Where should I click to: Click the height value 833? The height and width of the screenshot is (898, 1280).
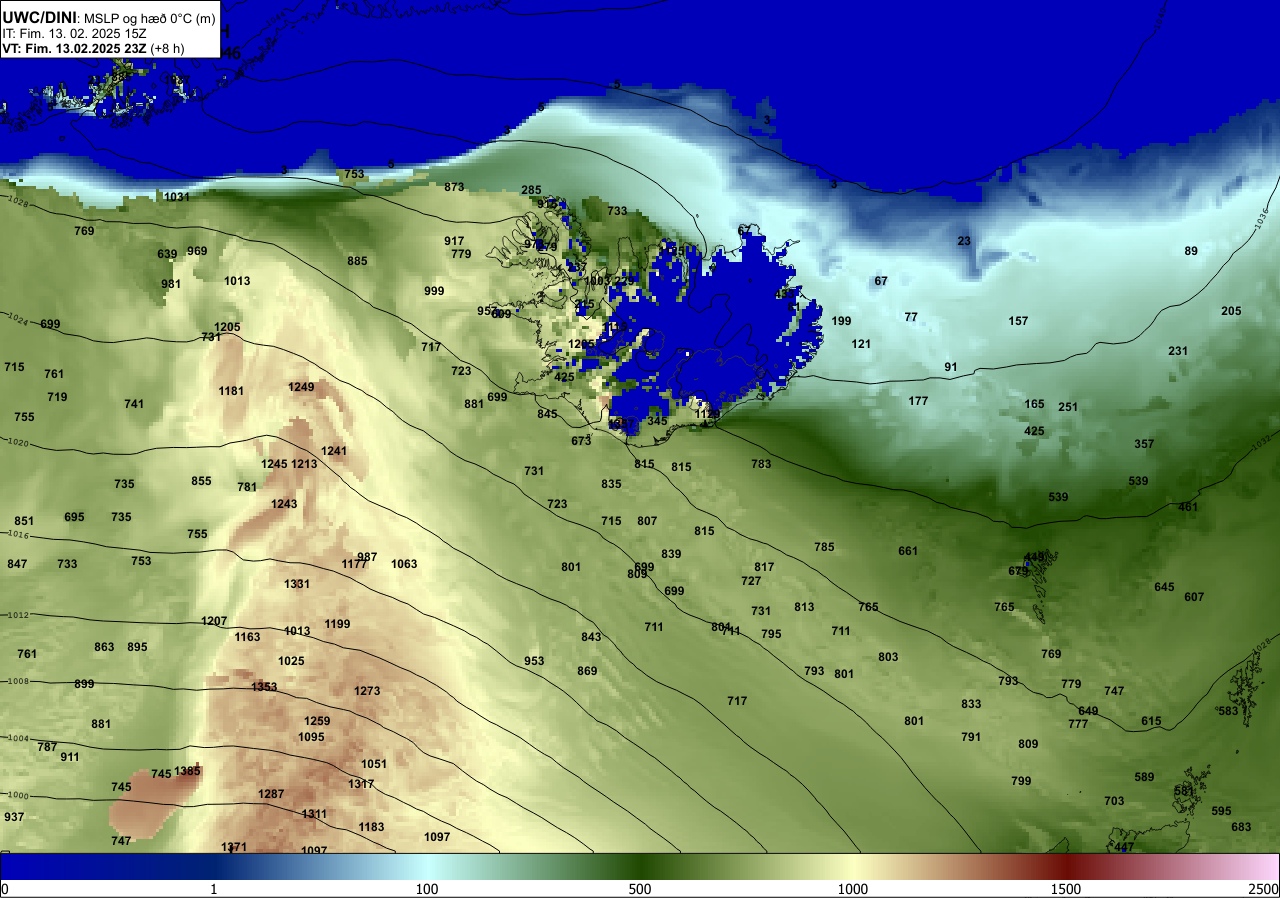[971, 704]
